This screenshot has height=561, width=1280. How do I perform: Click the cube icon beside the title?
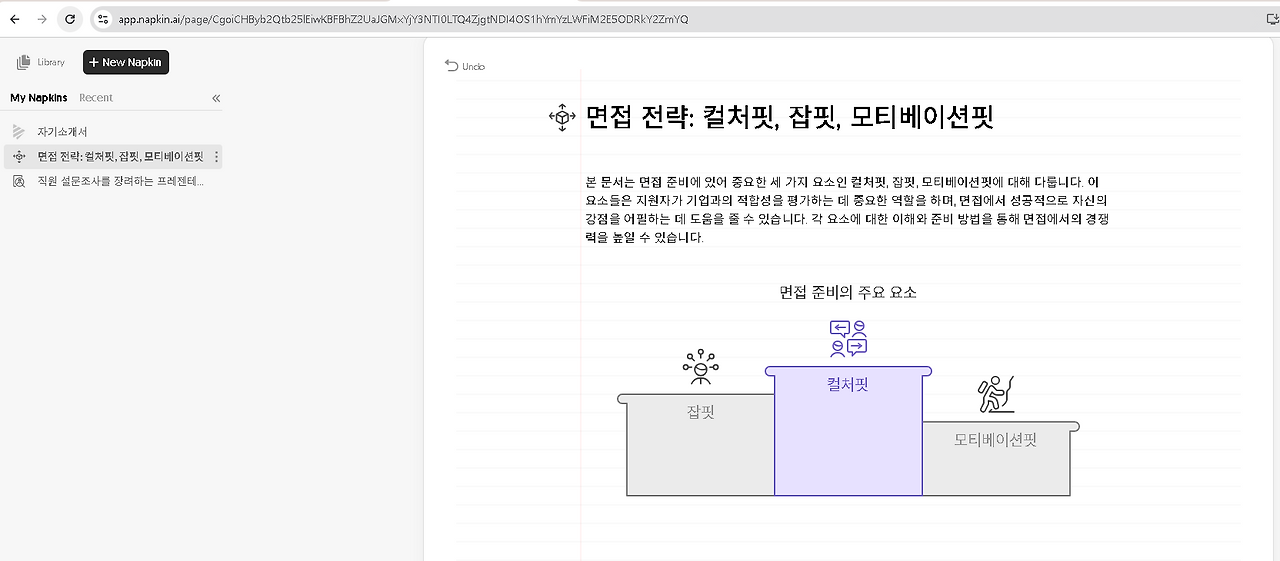click(x=563, y=117)
